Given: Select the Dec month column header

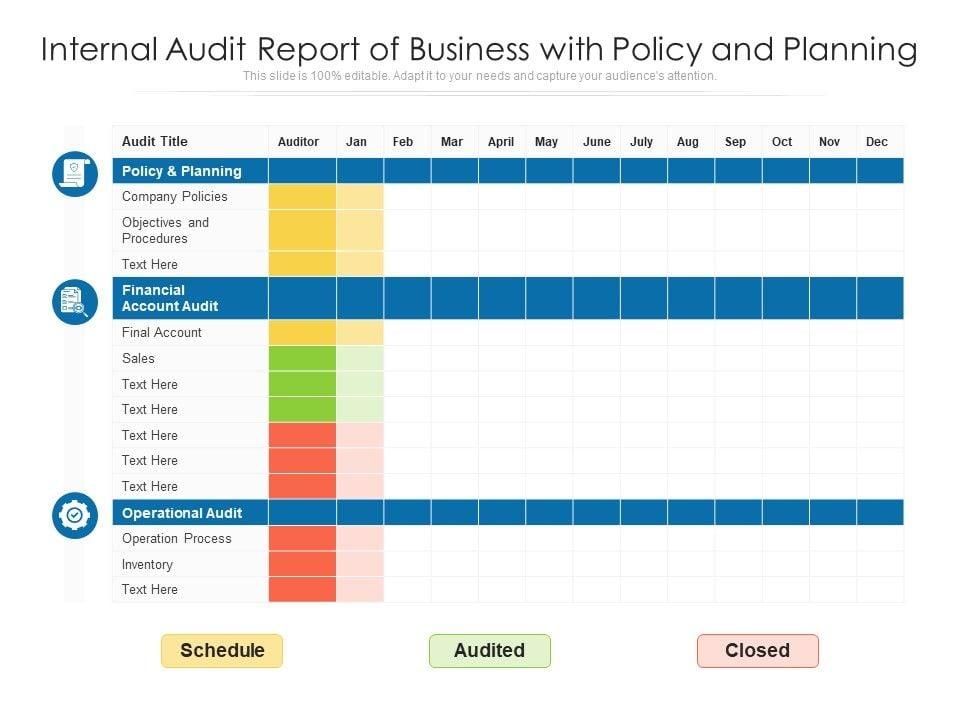Looking at the screenshot, I should (x=876, y=142).
